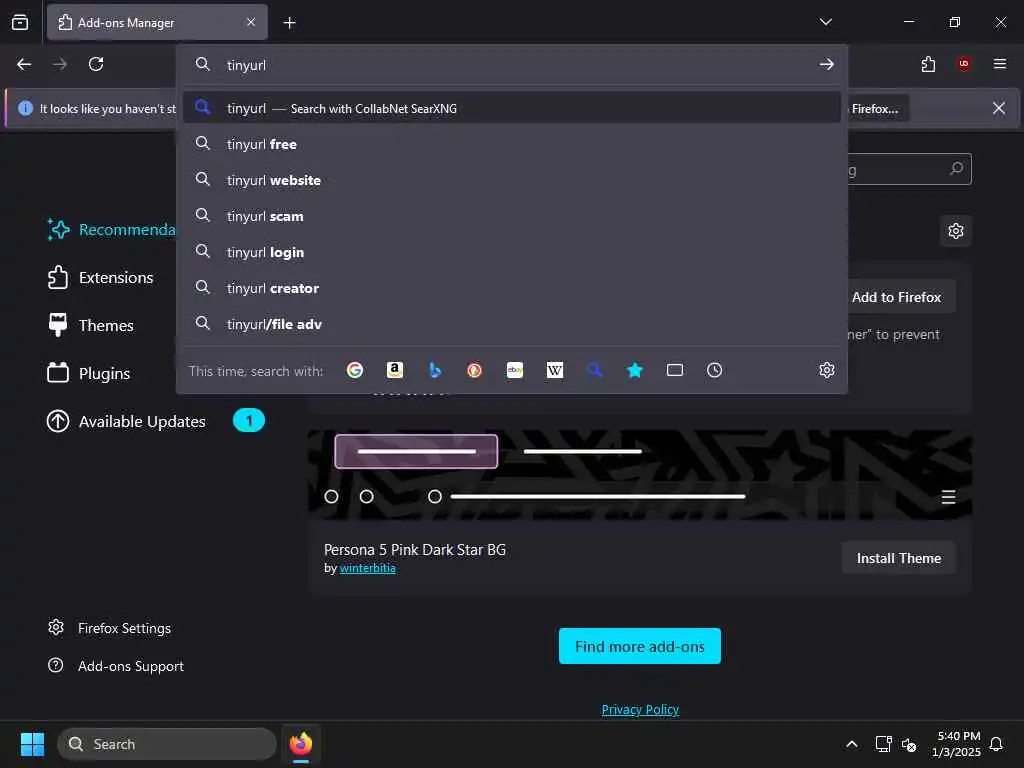The height and width of the screenshot is (768, 1024).
Task: Search in open Tabs icon
Action: 675,370
